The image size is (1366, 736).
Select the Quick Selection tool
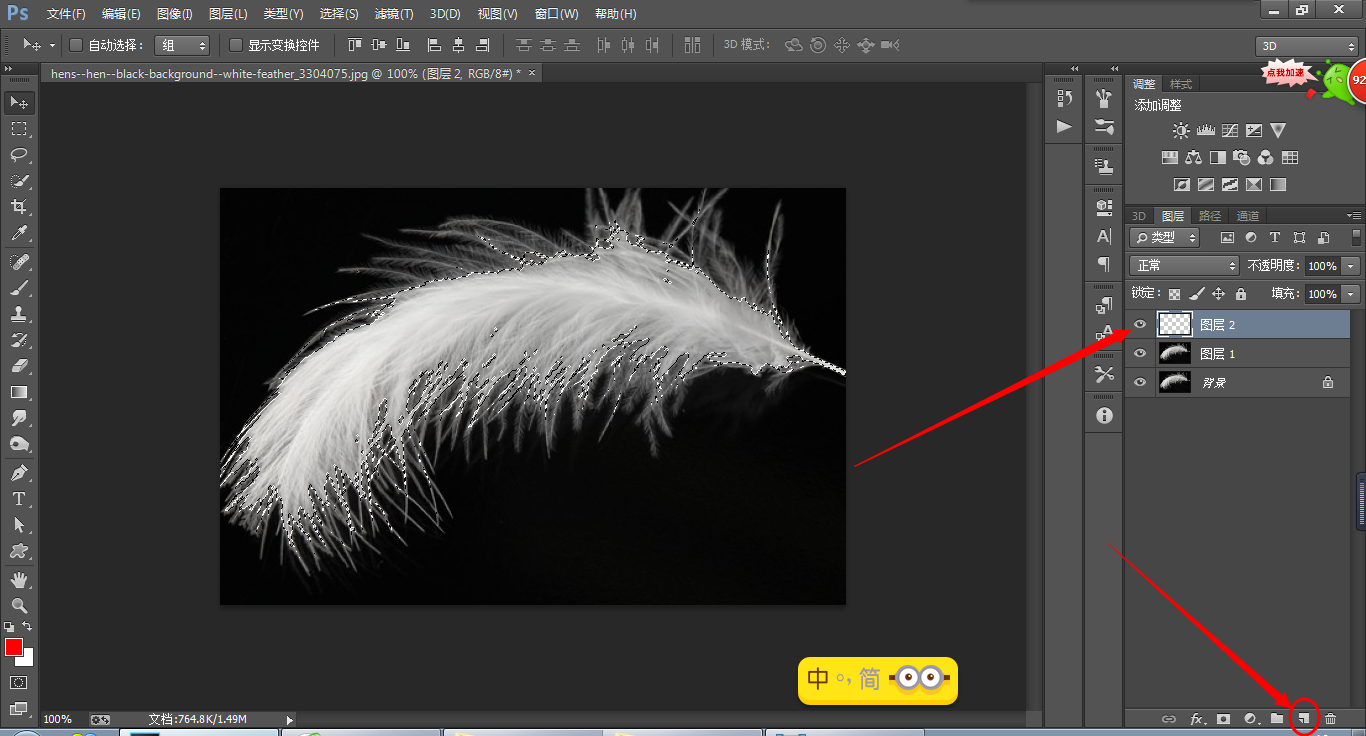19,181
